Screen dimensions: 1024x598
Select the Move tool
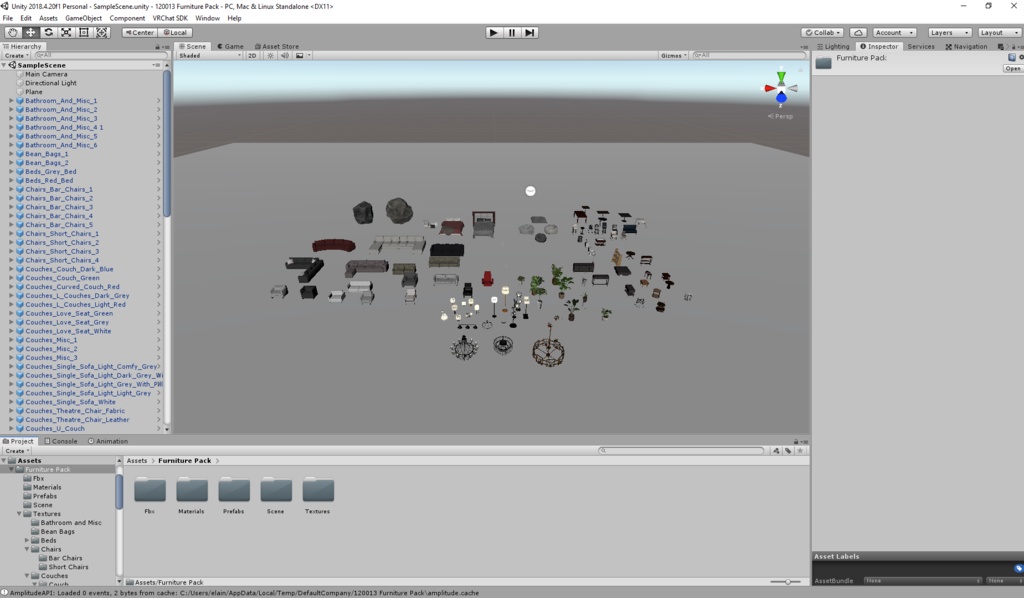[30, 32]
